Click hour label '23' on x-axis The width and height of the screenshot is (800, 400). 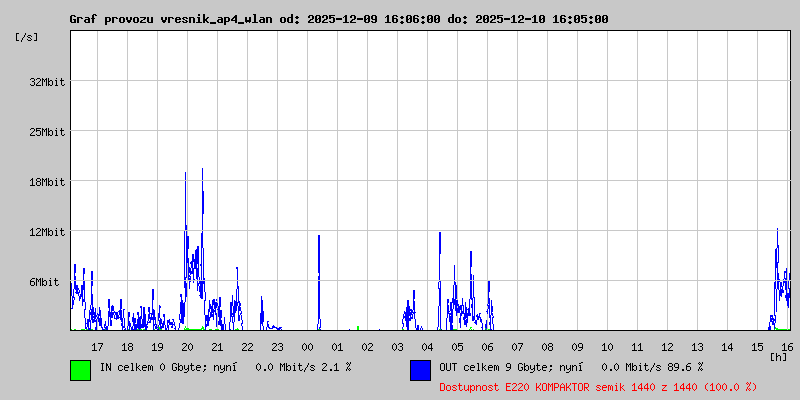tap(277, 347)
